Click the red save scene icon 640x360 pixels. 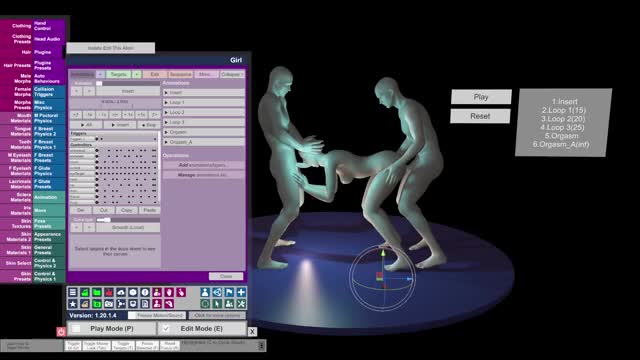109,292
